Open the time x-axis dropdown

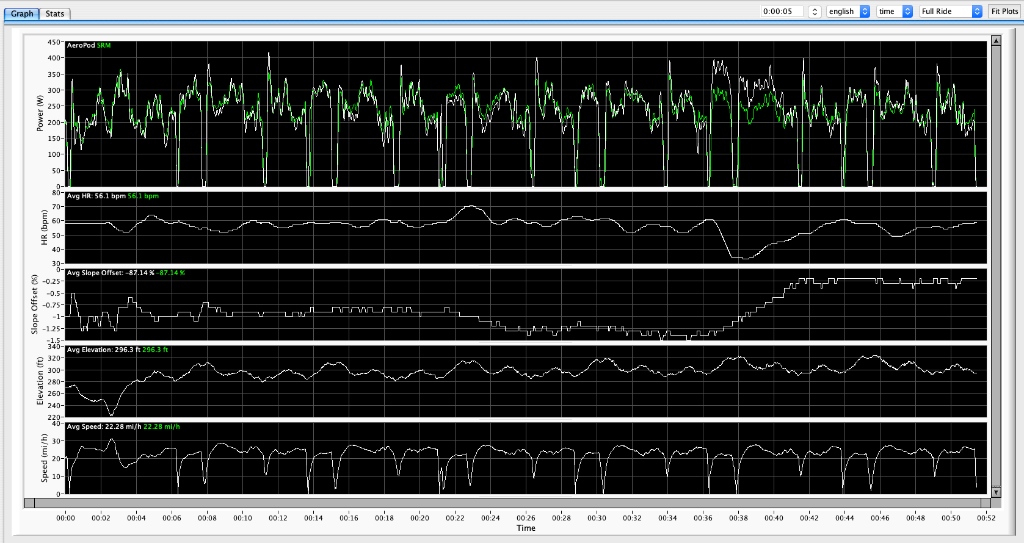(894, 11)
